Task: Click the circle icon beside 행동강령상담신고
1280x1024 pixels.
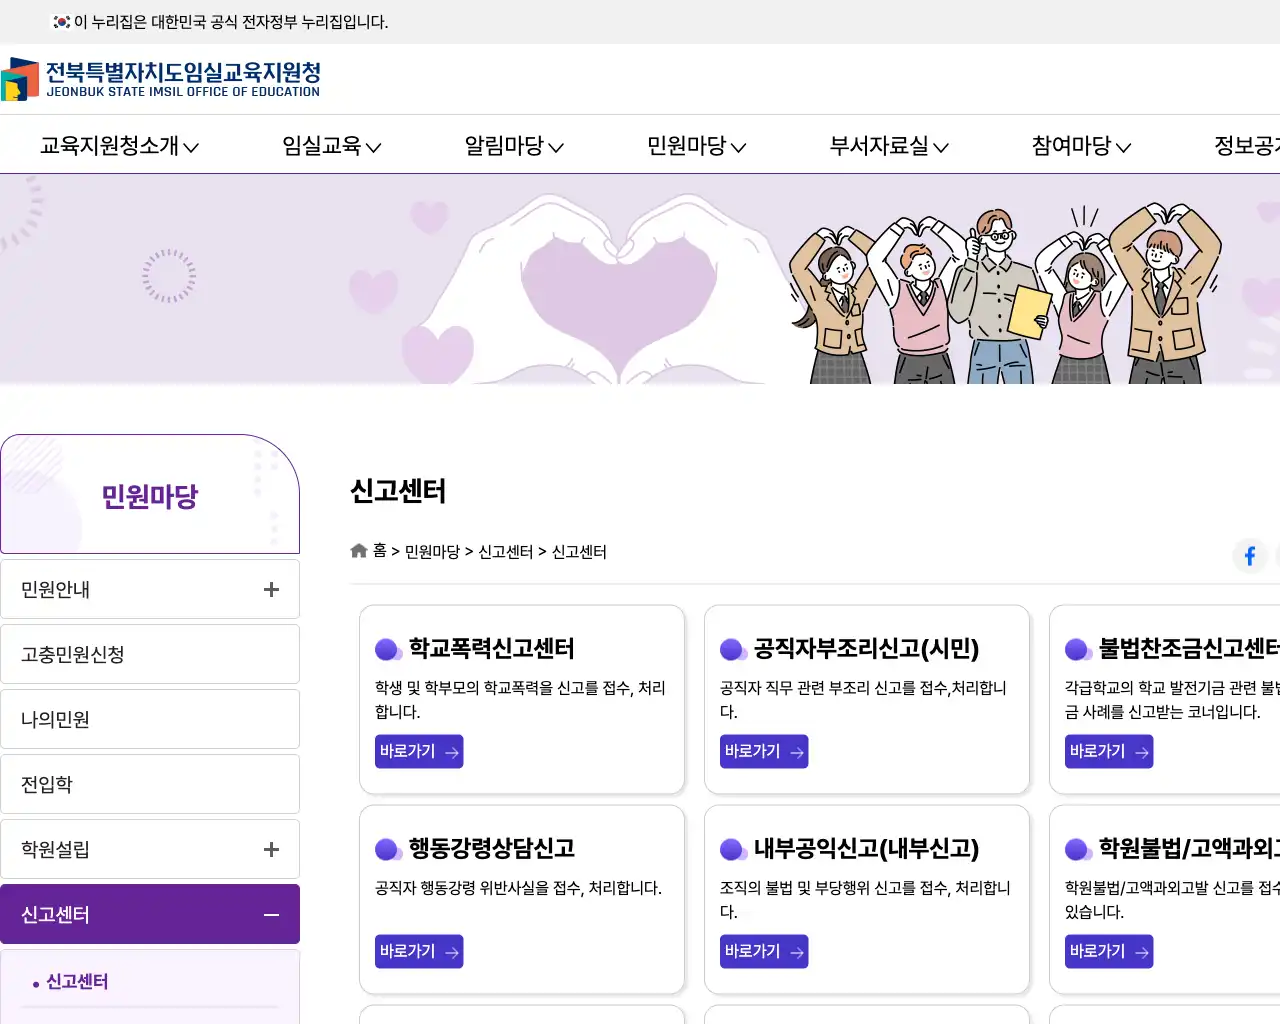Action: pyautogui.click(x=388, y=848)
